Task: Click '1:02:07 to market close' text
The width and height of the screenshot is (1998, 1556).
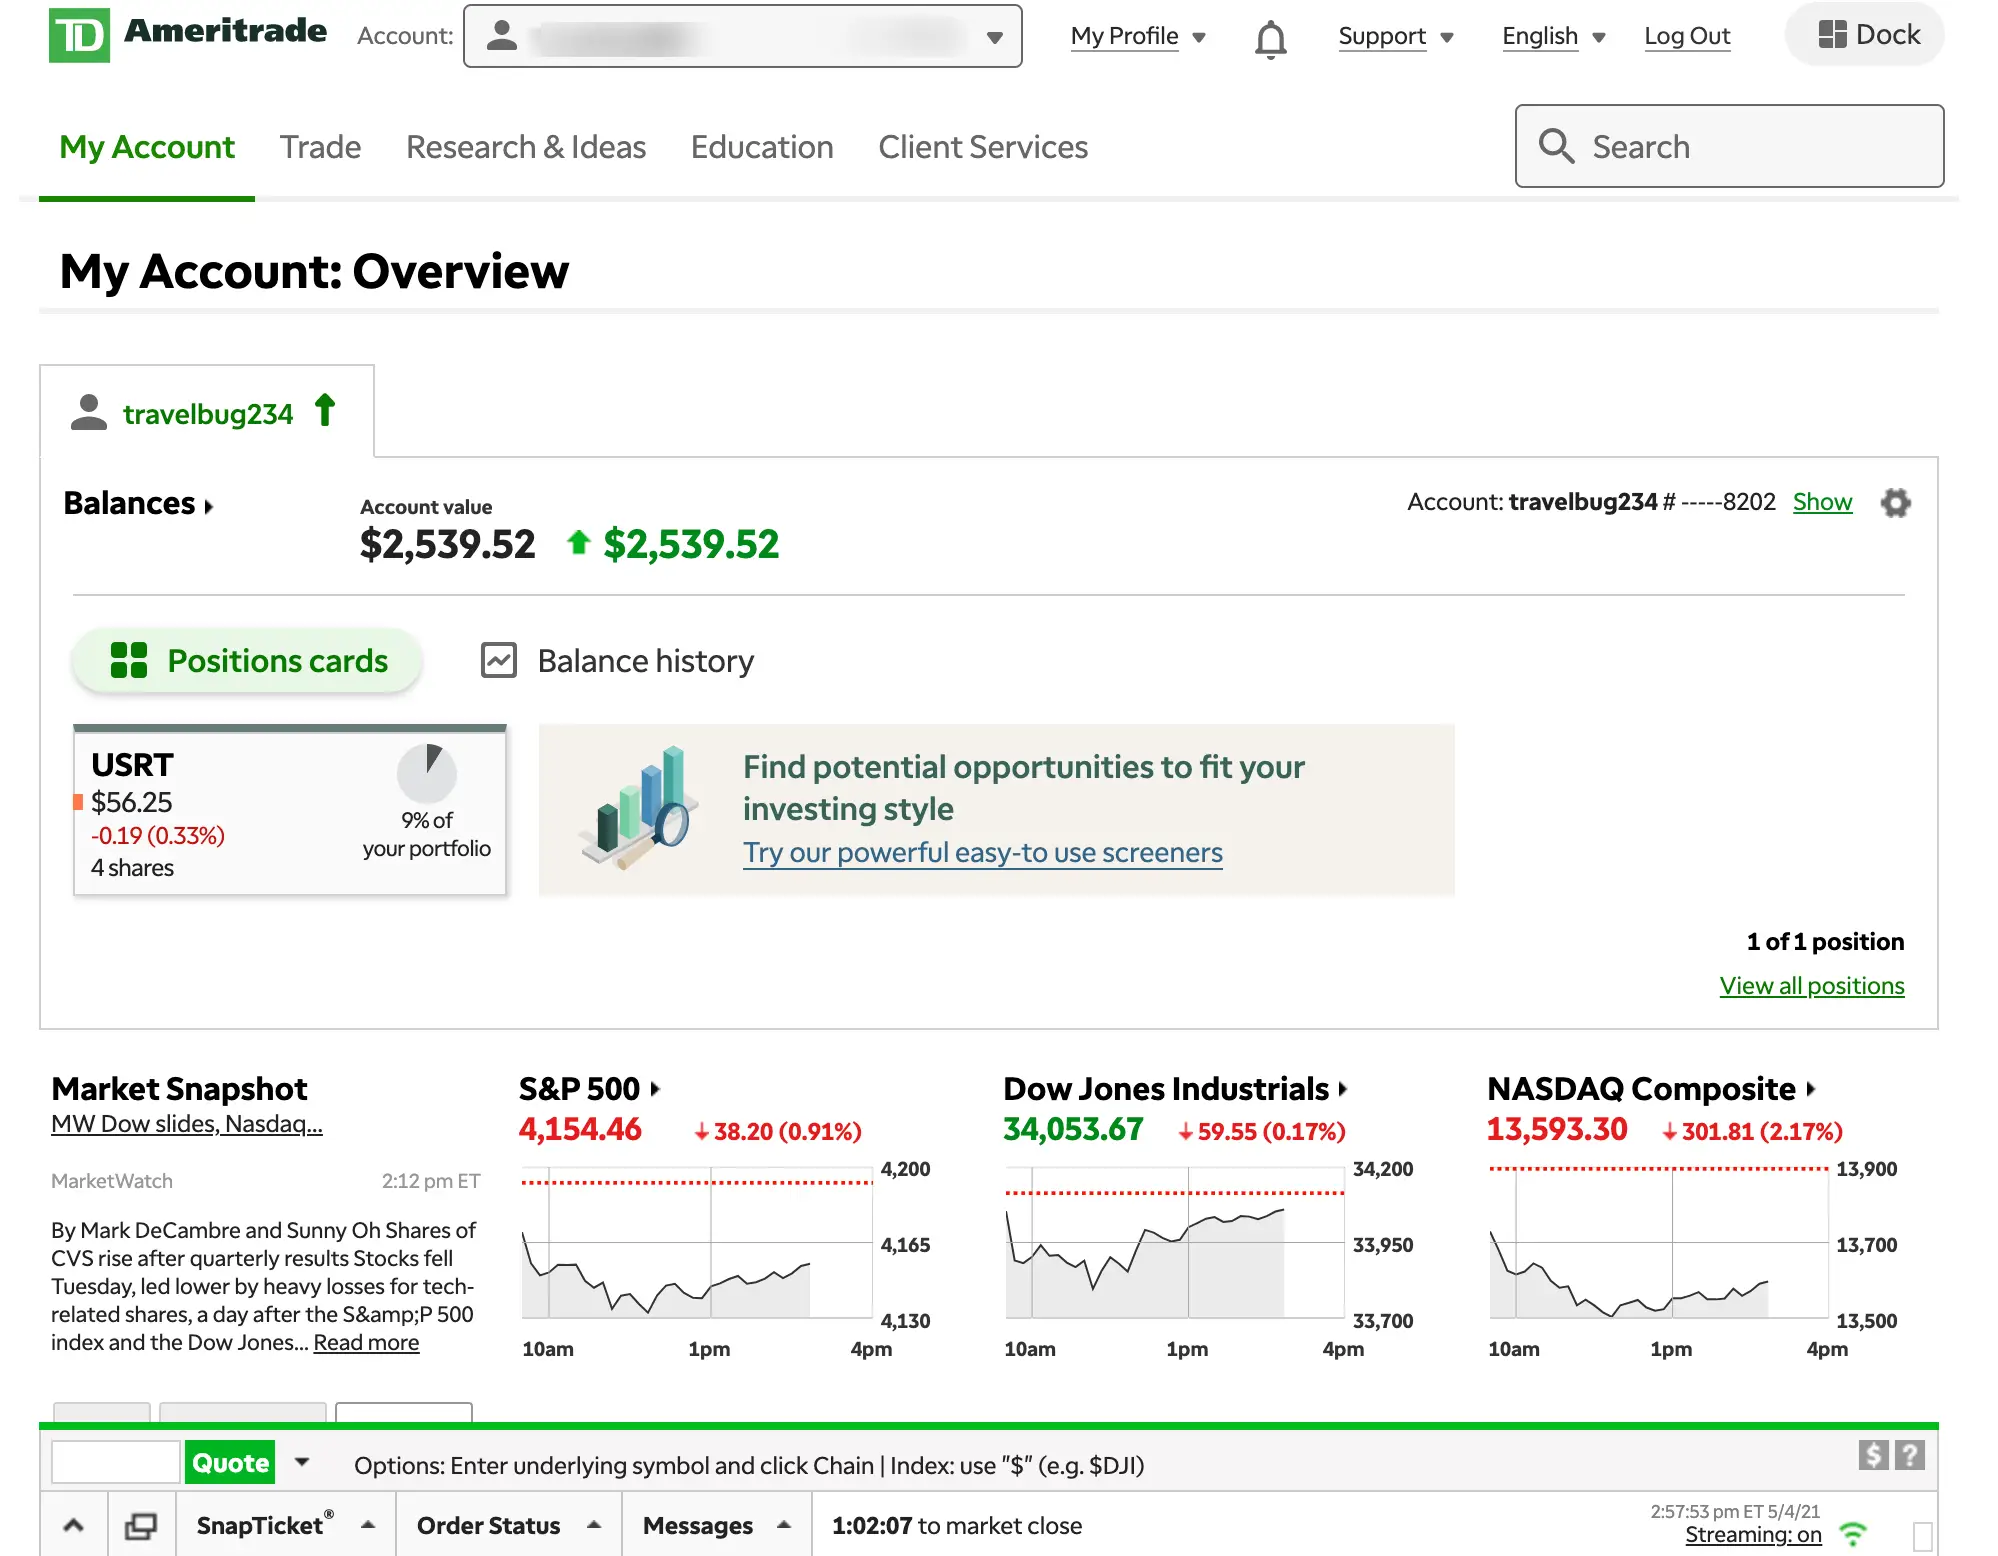Action: point(957,1525)
